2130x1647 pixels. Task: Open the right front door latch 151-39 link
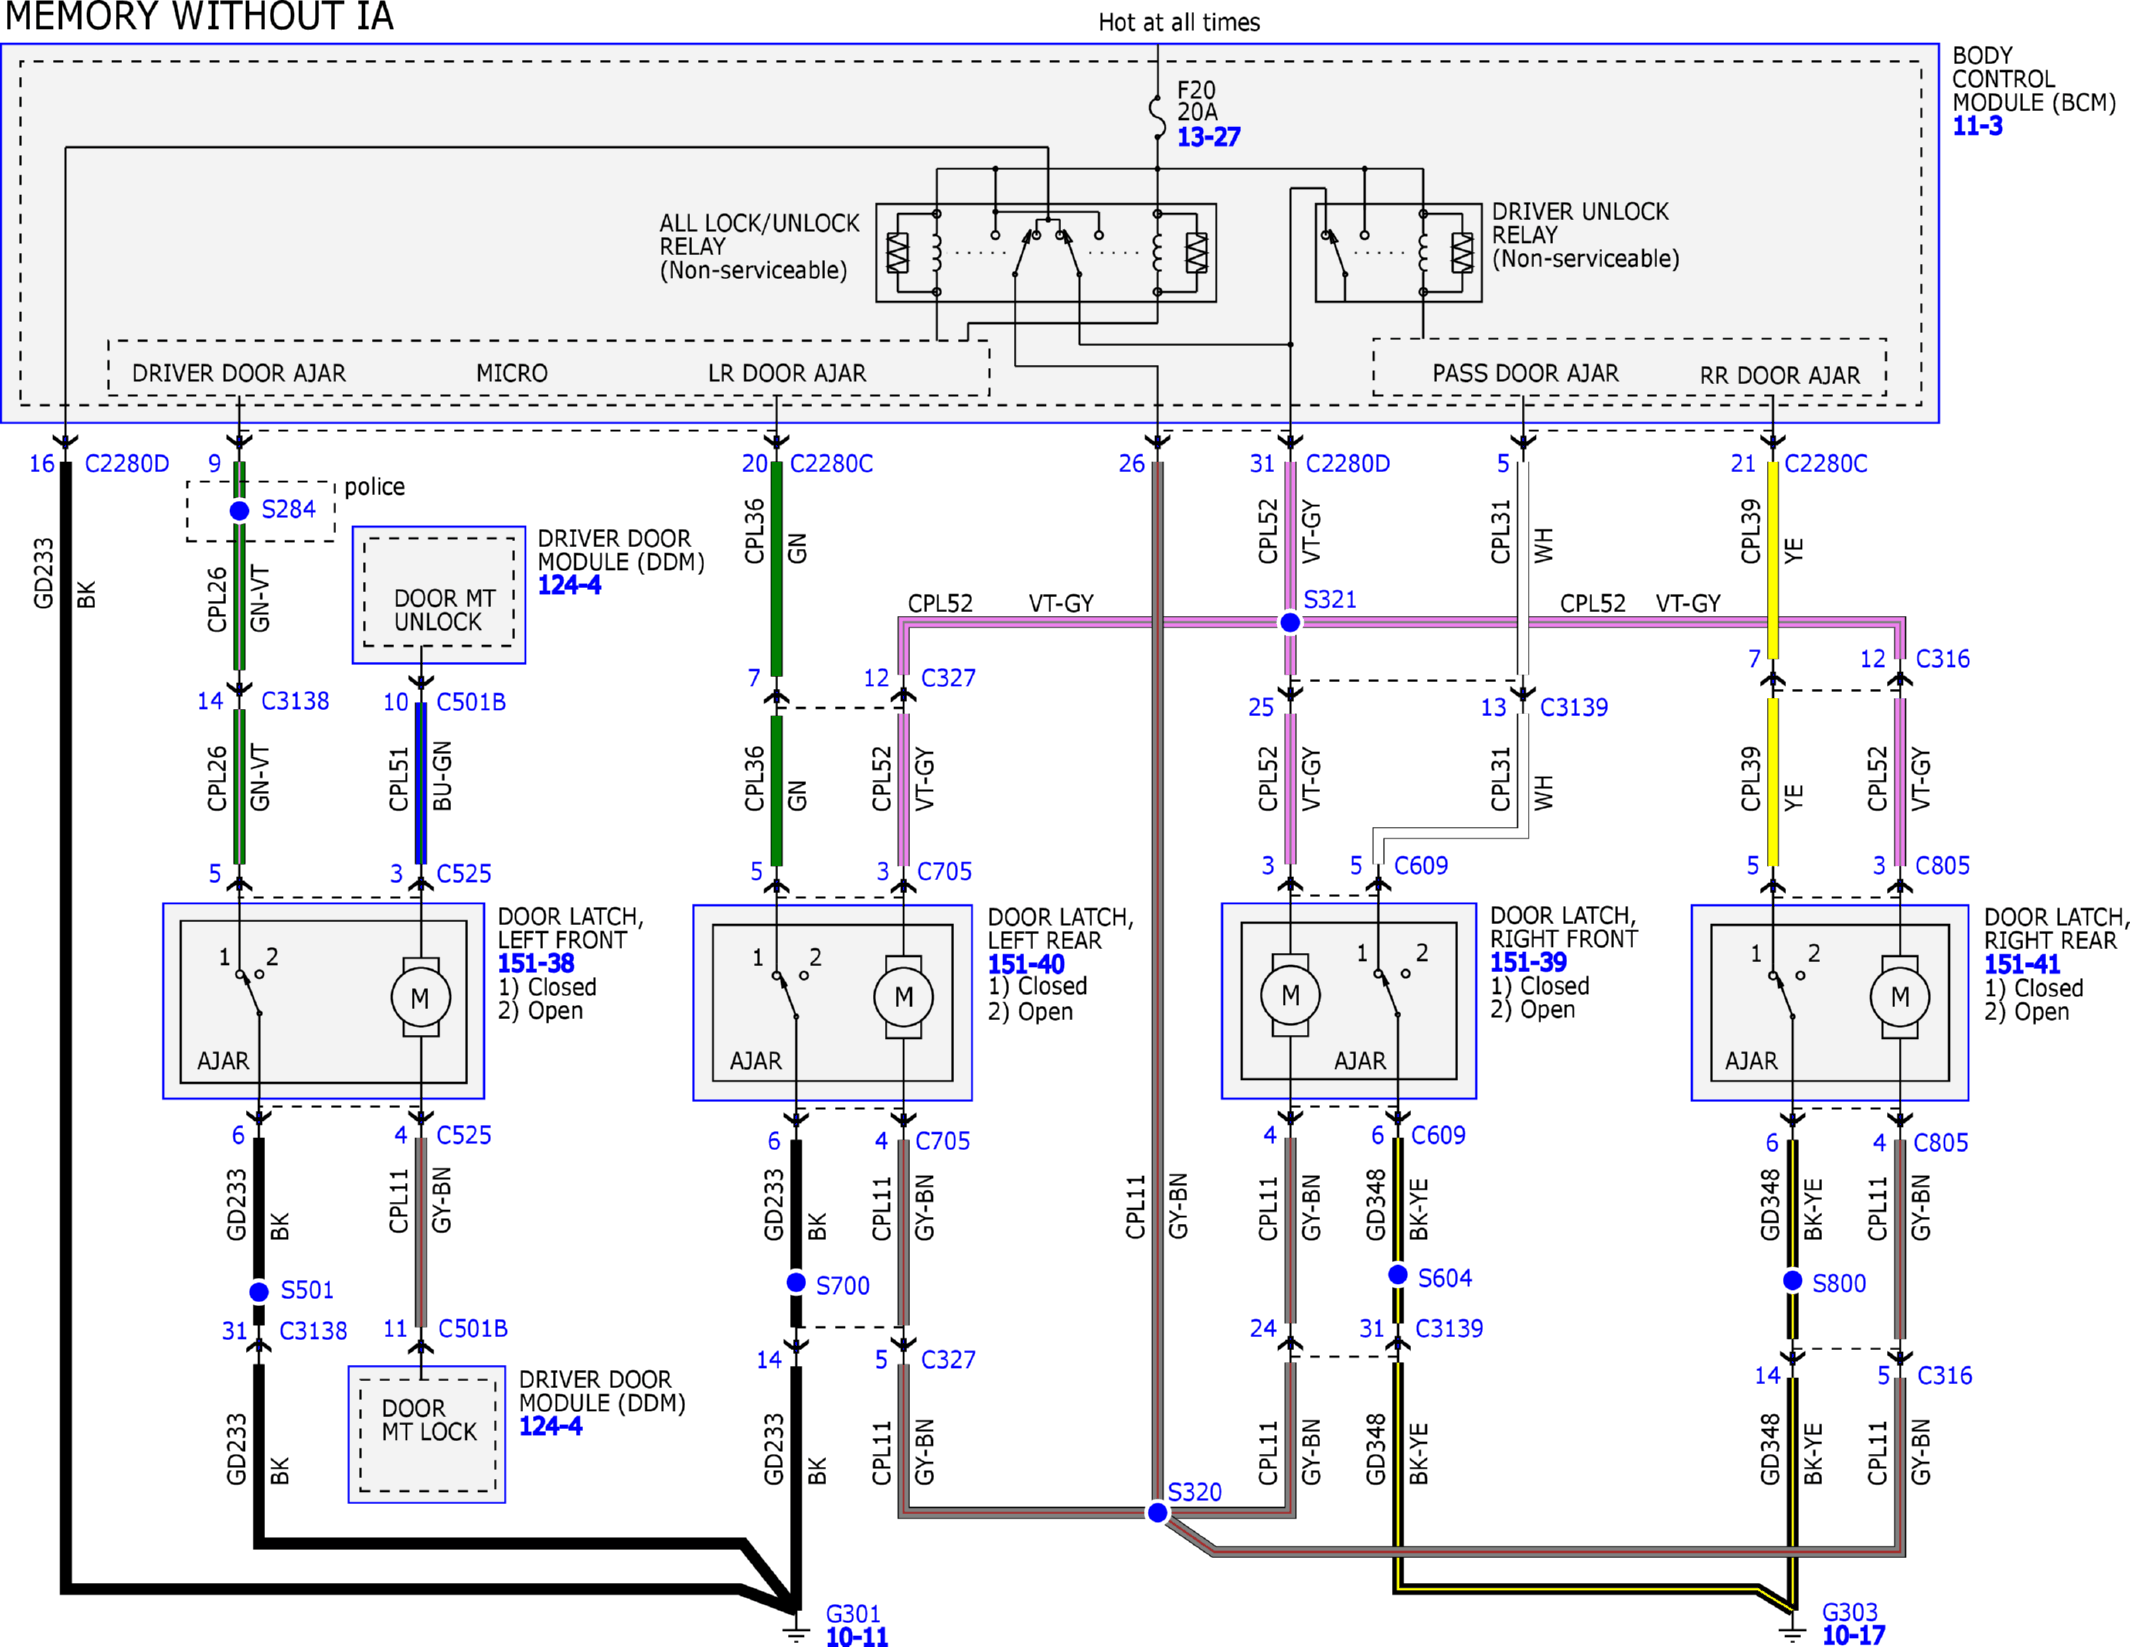click(x=1528, y=962)
